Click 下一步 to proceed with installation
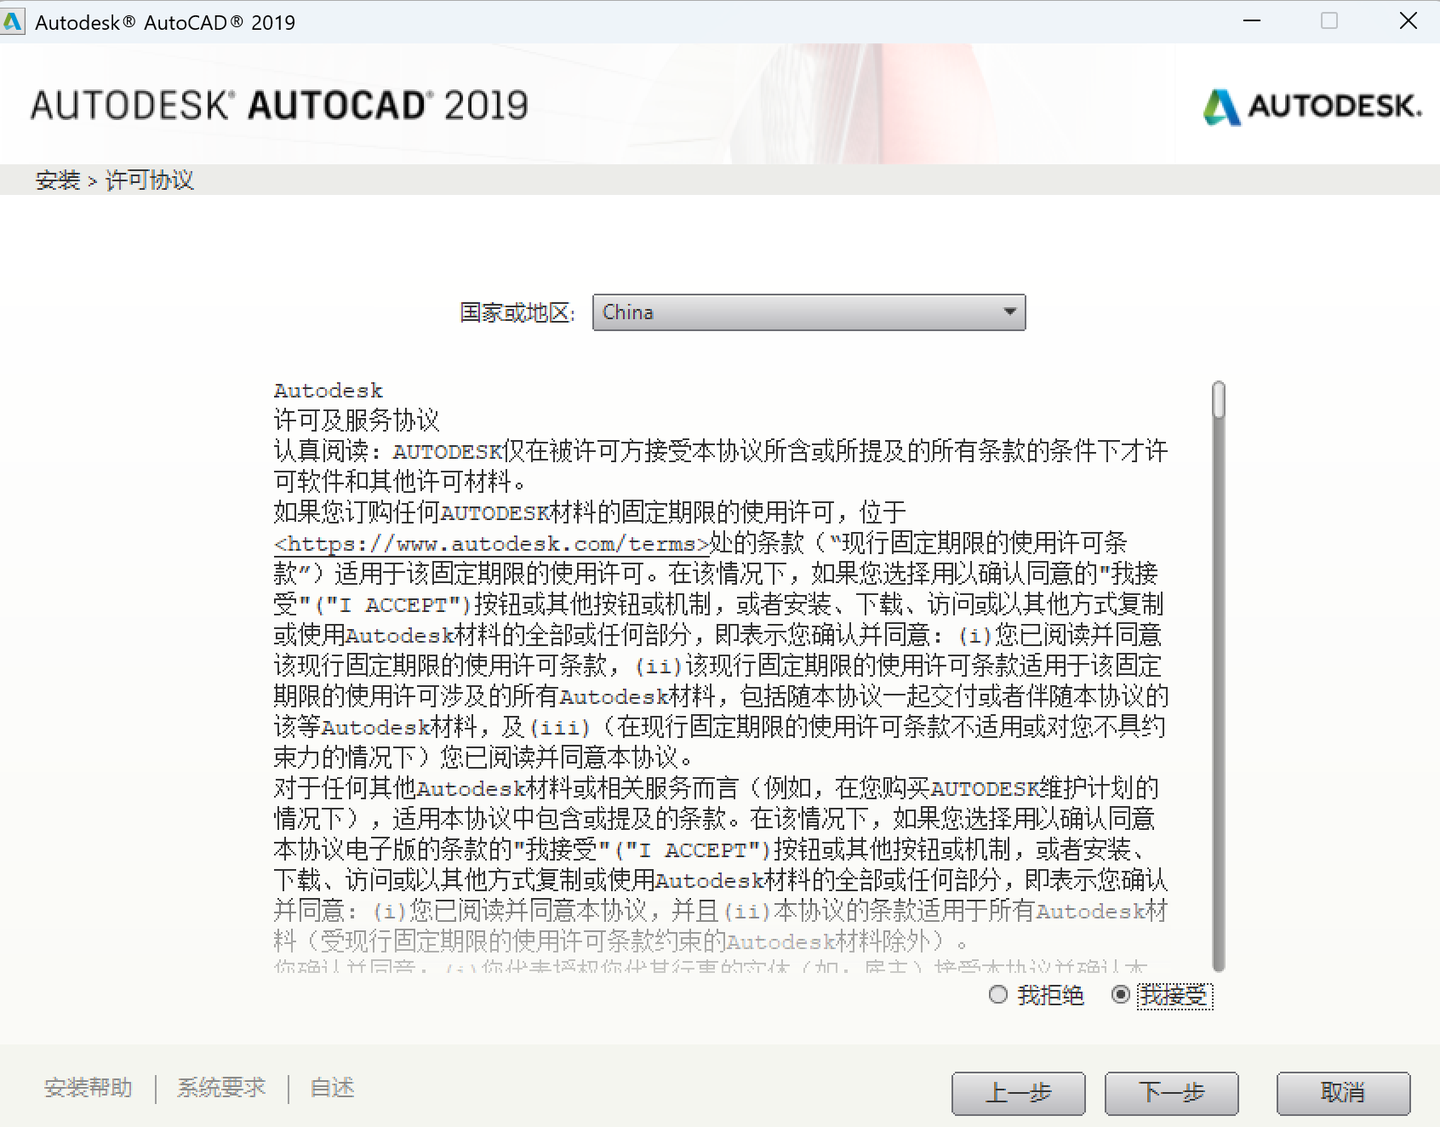Viewport: 1440px width, 1127px height. (x=1171, y=1093)
